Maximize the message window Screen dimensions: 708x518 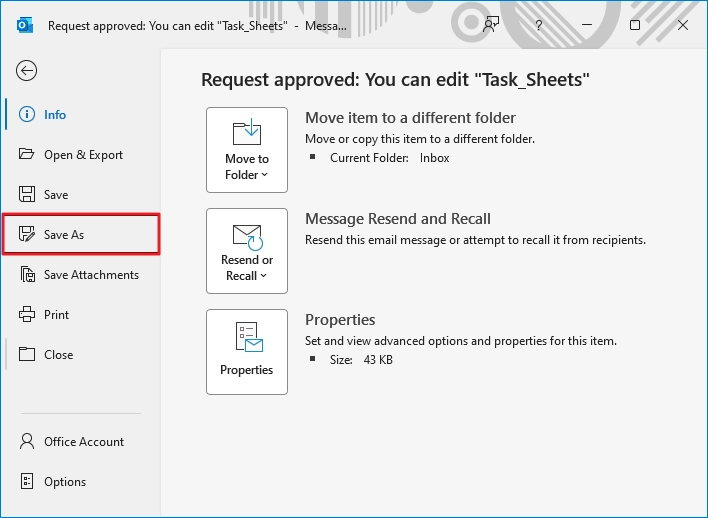tap(635, 25)
